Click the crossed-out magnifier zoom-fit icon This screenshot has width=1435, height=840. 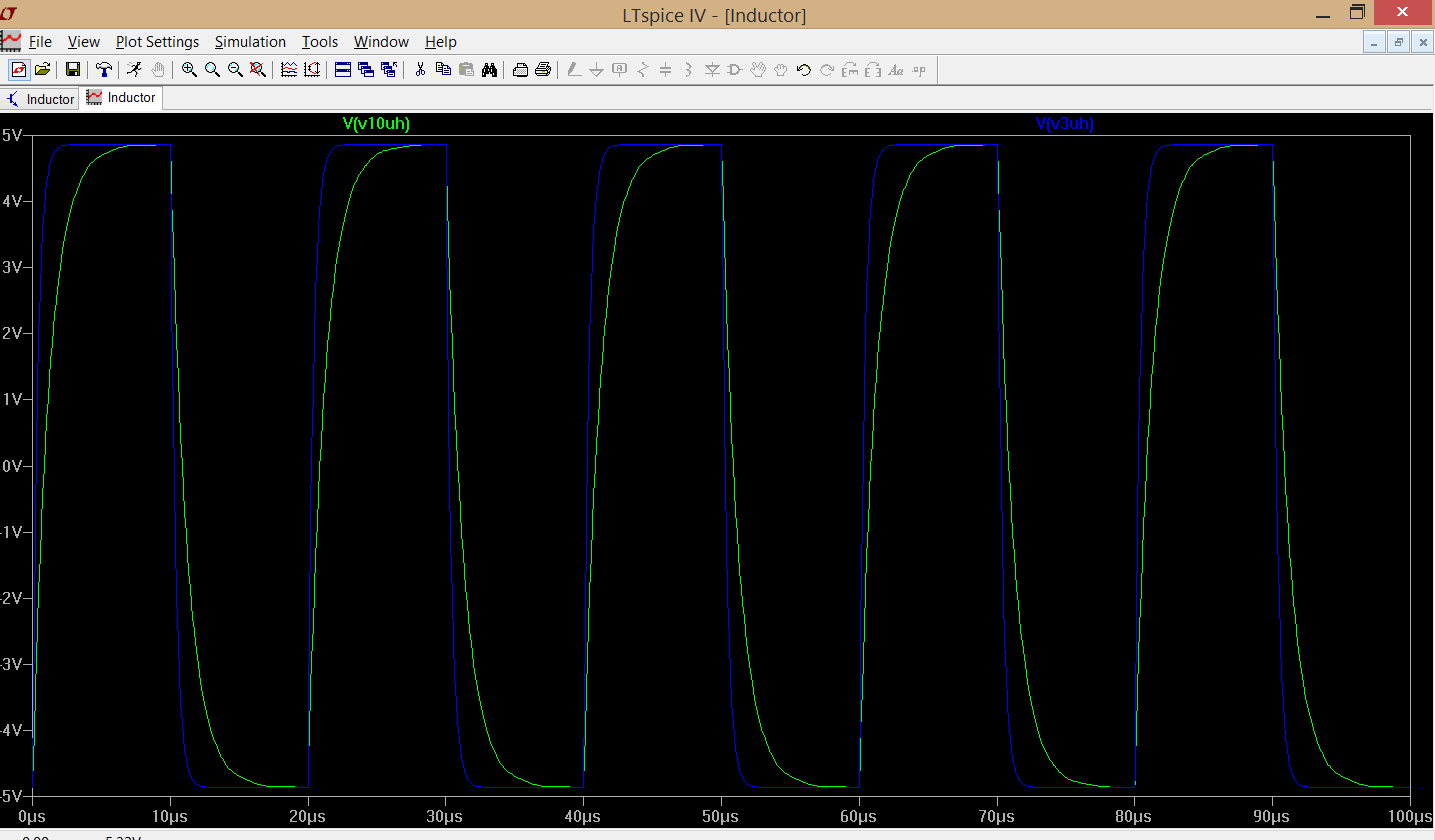click(x=258, y=69)
